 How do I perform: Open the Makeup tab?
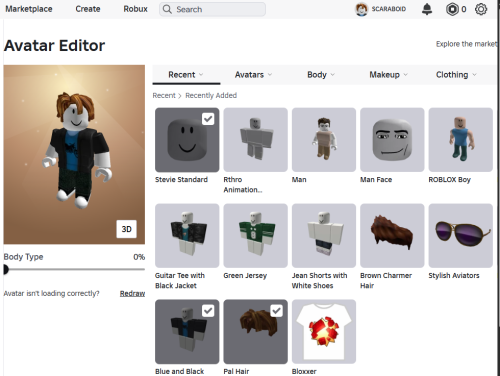(x=388, y=75)
